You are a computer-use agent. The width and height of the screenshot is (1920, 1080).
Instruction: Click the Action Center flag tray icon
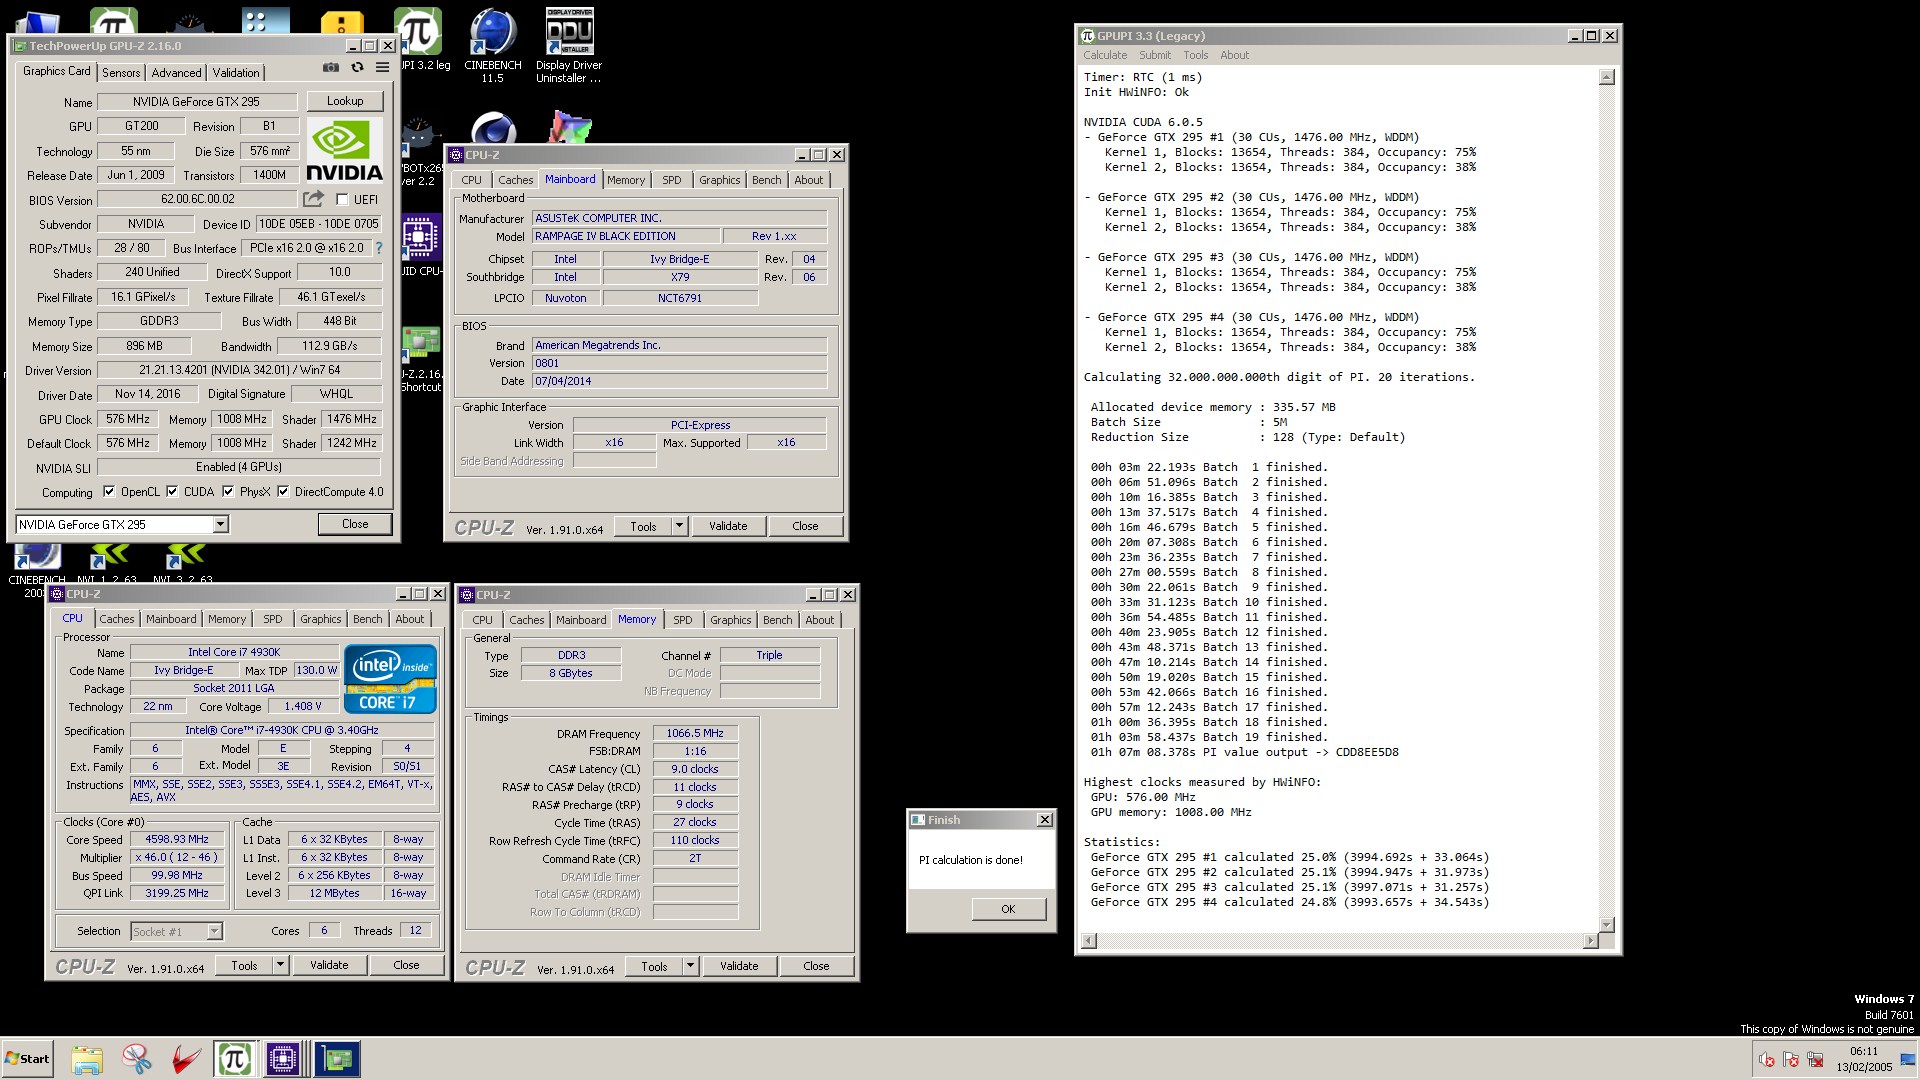[x=1791, y=1060]
